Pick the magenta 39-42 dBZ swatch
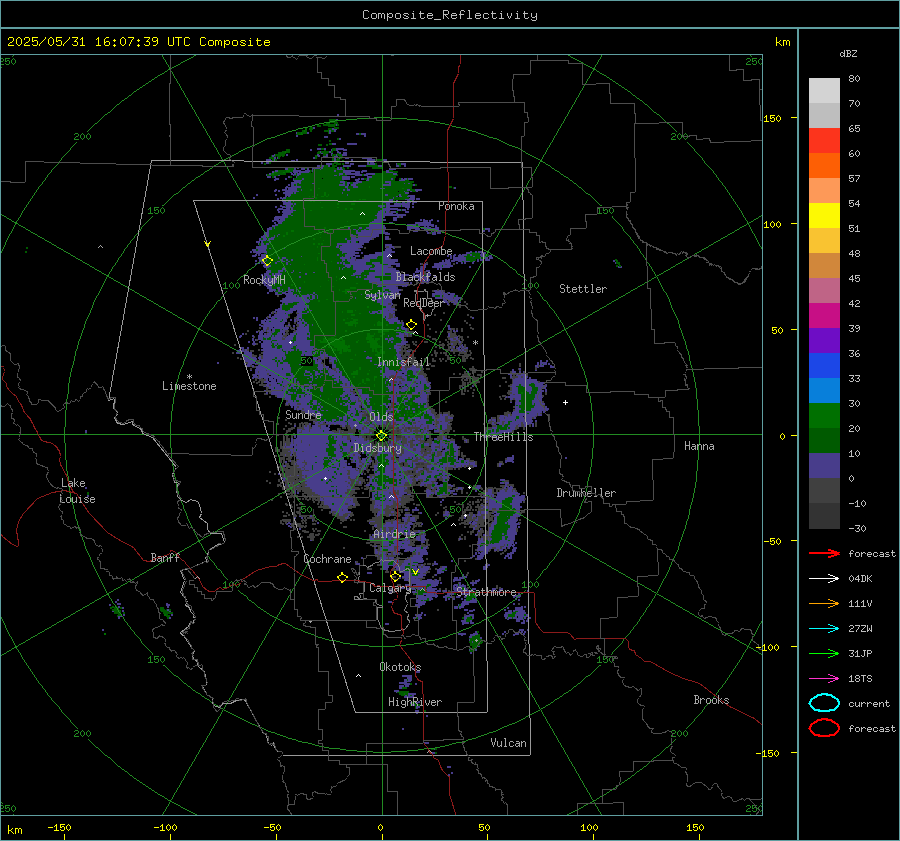 click(824, 315)
